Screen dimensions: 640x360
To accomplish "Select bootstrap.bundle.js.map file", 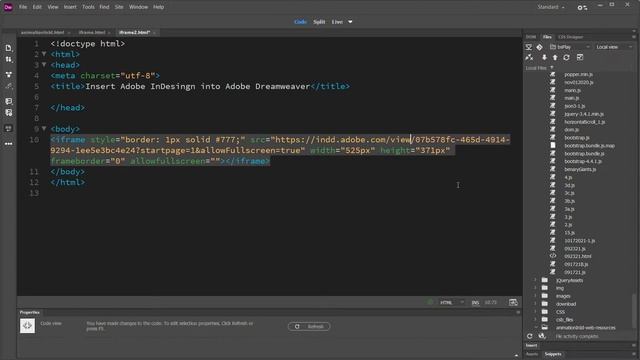I will (x=589, y=146).
